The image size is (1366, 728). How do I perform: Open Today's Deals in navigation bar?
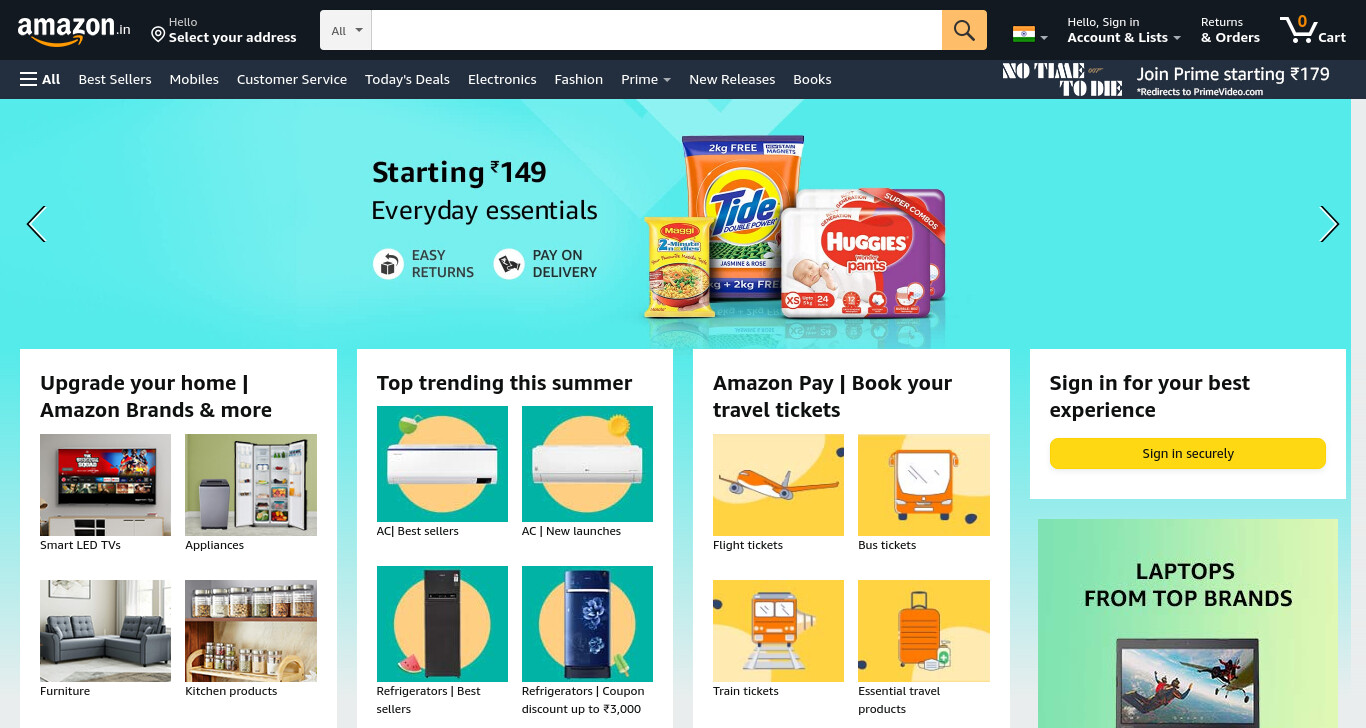click(407, 79)
